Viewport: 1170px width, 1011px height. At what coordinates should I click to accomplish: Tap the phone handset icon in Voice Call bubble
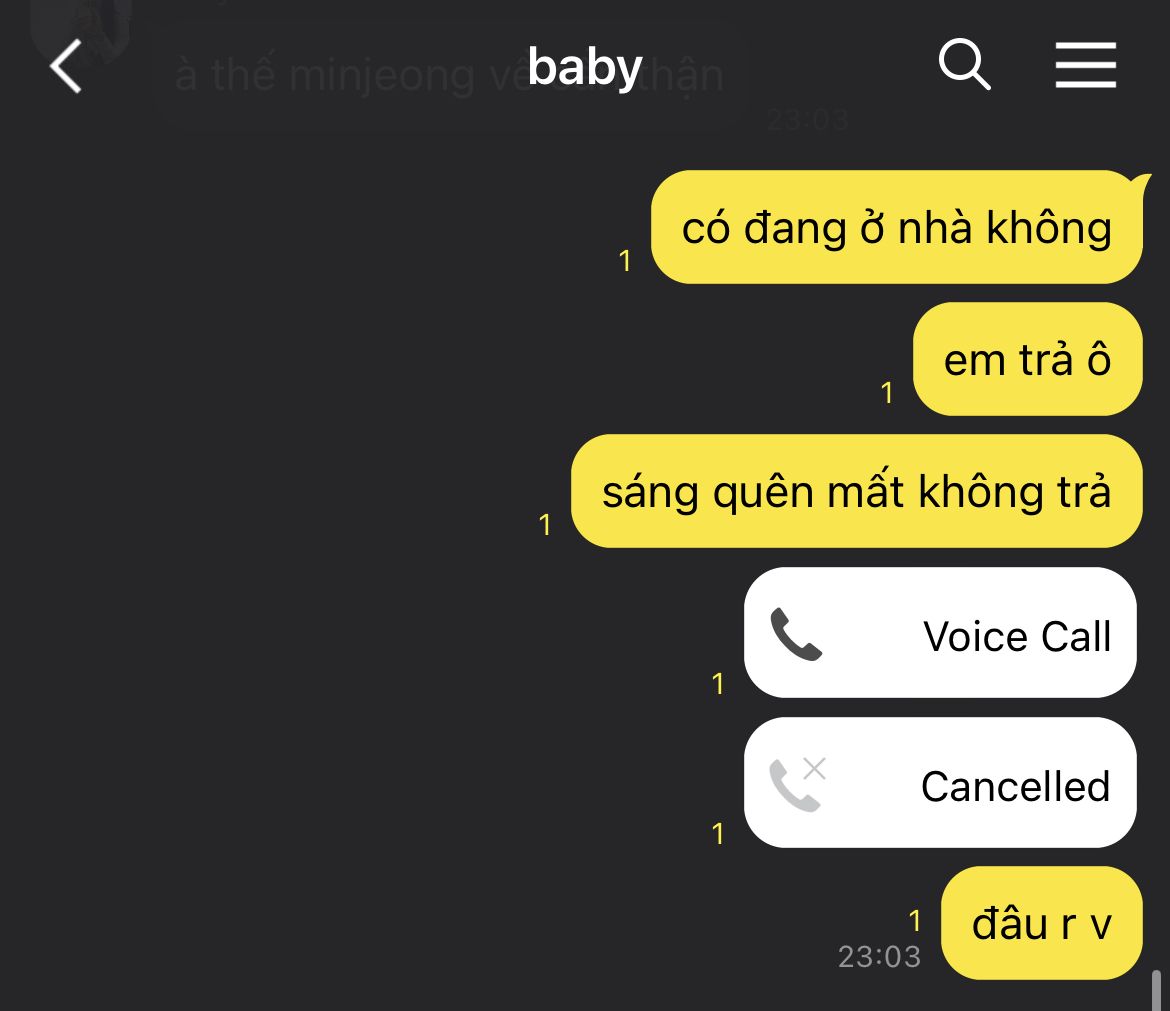pos(796,635)
